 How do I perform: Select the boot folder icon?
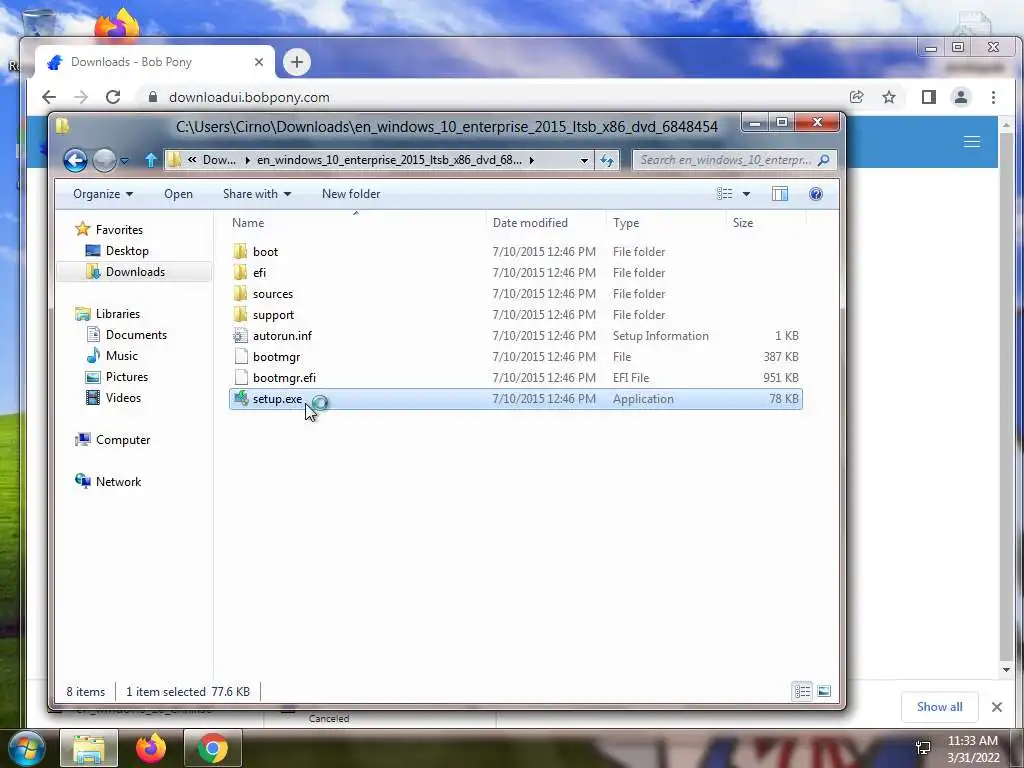pos(240,251)
